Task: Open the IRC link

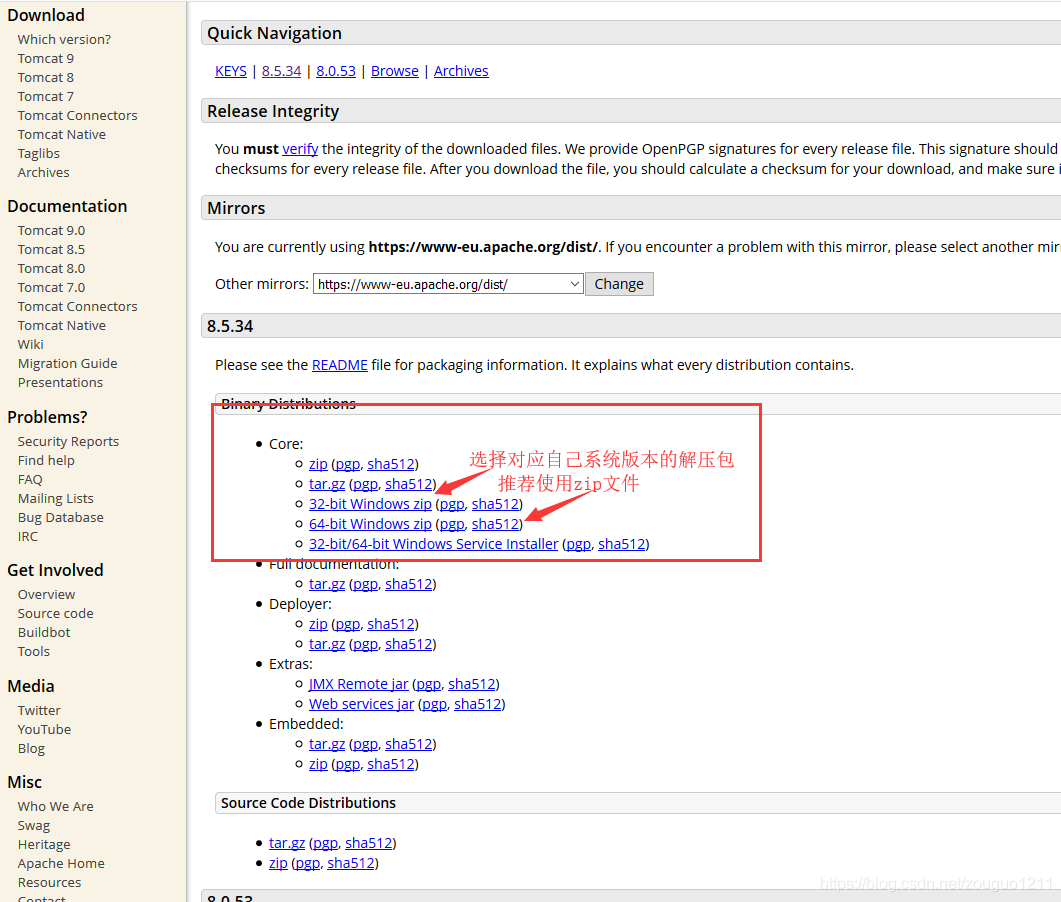Action: (28, 536)
